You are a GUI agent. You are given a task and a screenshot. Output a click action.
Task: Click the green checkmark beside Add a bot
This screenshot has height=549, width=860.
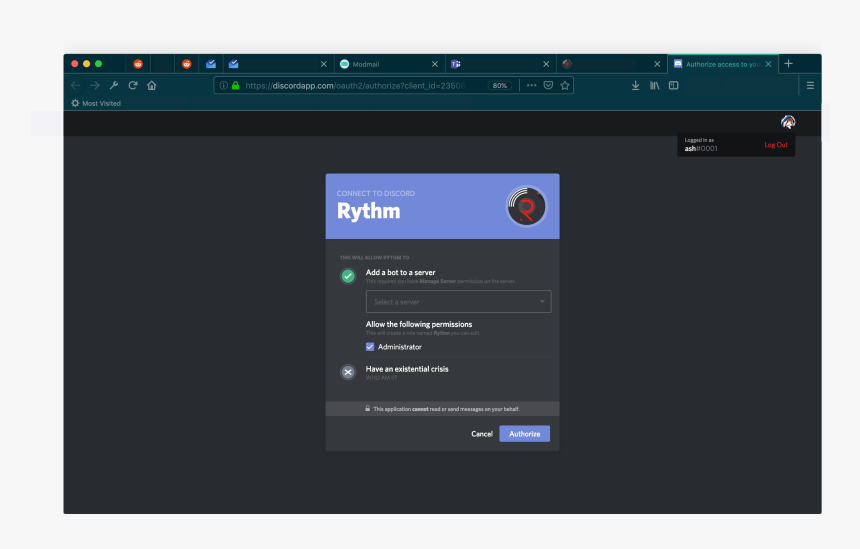(x=348, y=276)
